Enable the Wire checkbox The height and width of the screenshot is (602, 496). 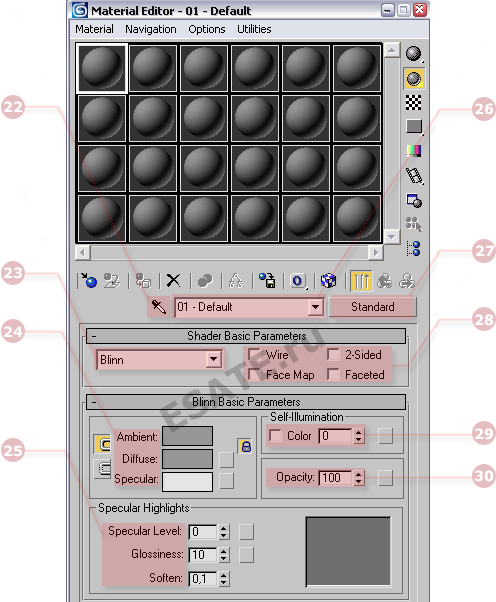click(x=255, y=354)
